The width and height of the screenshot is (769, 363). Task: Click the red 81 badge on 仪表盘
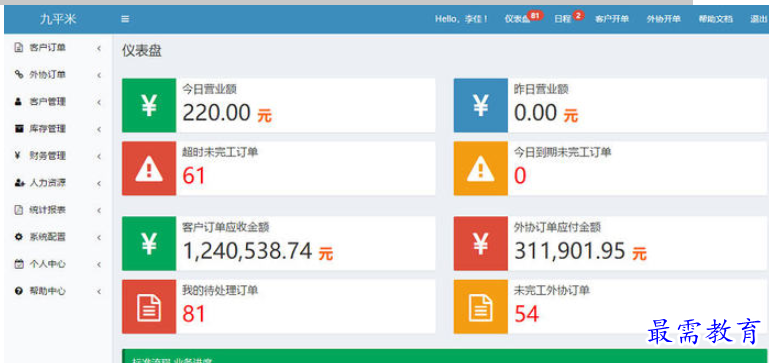click(x=535, y=16)
